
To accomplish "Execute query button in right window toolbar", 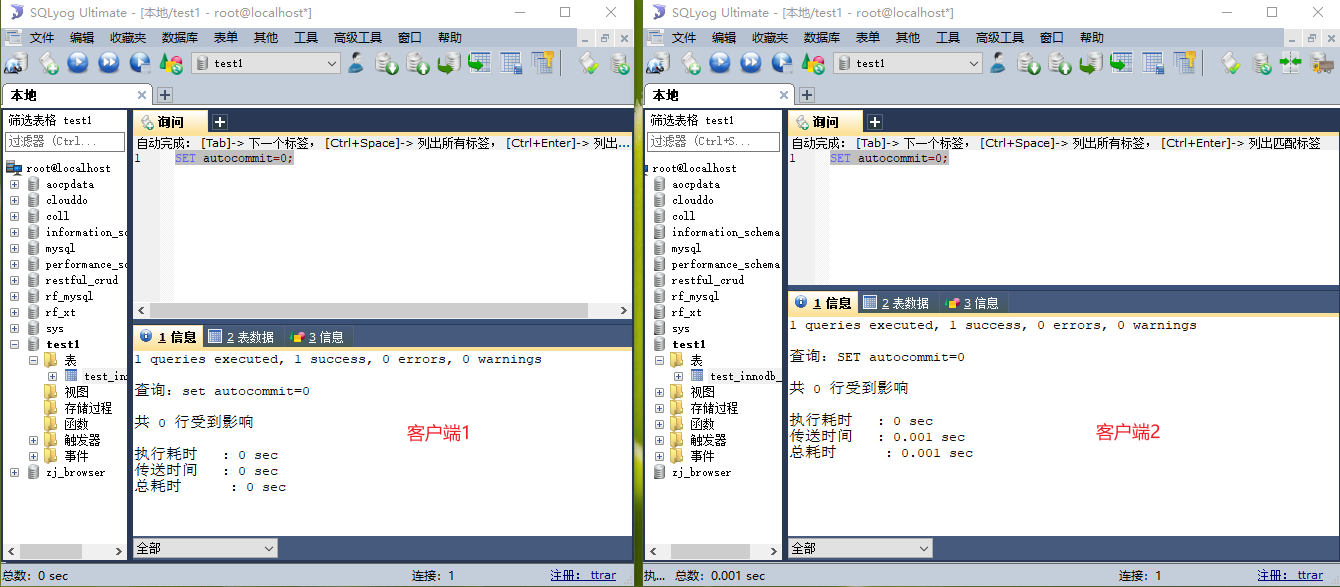I will [720, 63].
